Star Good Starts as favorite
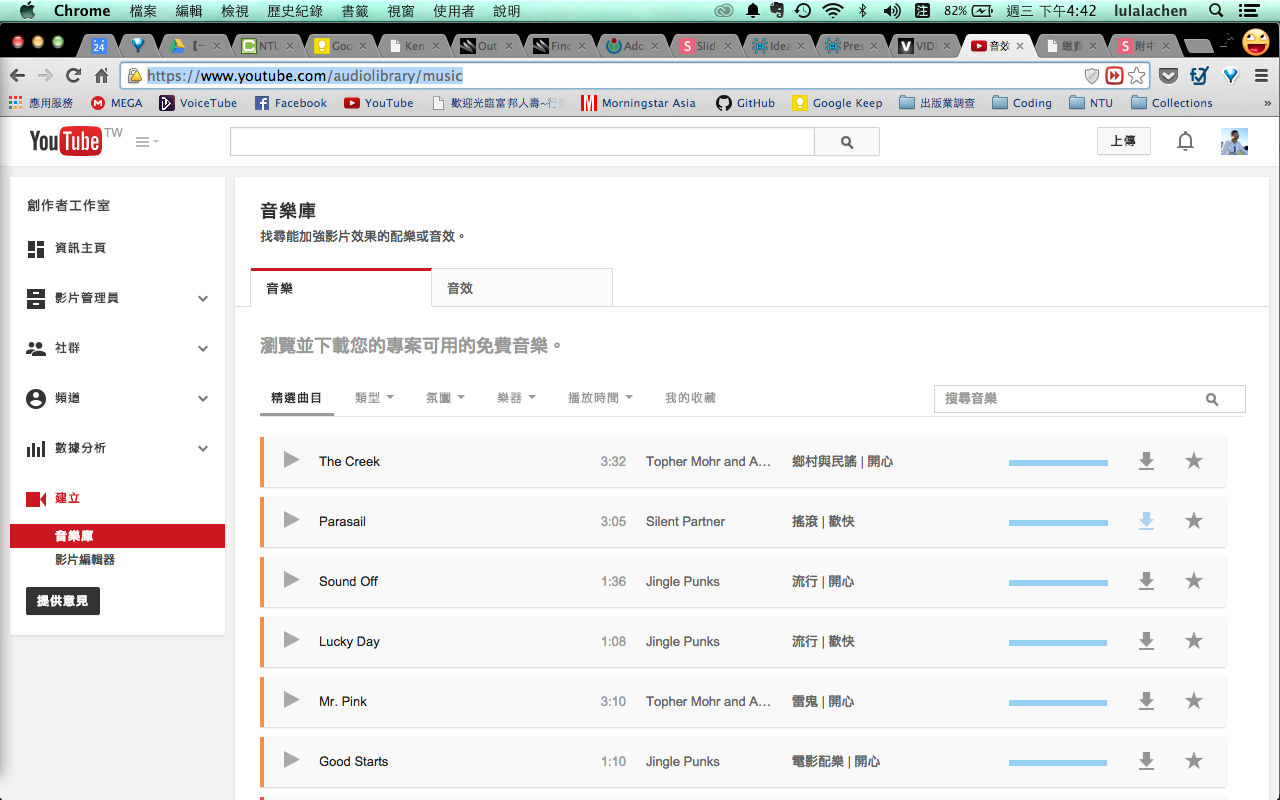The height and width of the screenshot is (800, 1280). tap(1193, 761)
